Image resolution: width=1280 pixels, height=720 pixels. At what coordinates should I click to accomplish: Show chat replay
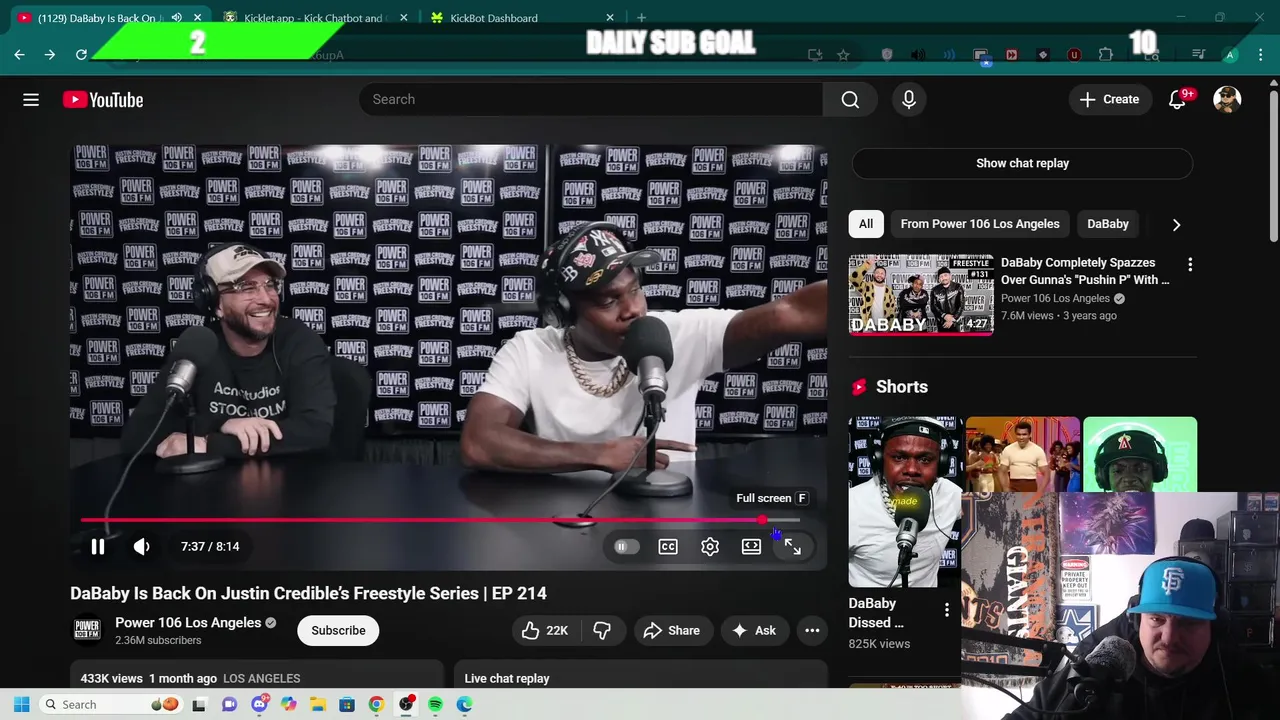pyautogui.click(x=1022, y=163)
